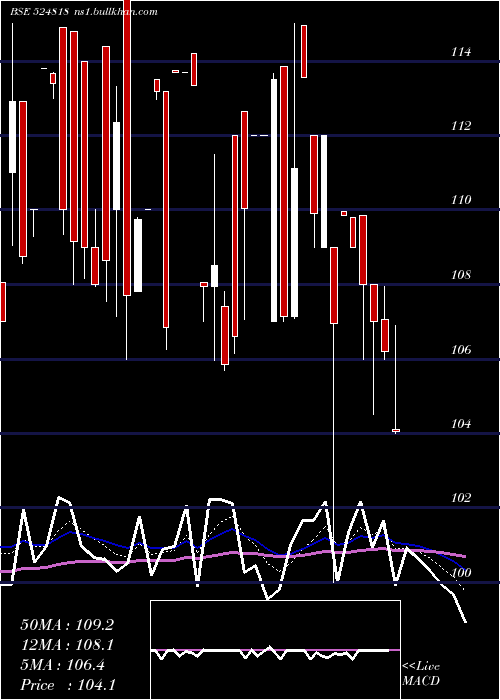Click the 114 price axis label
The image size is (500, 700).
(x=460, y=52)
